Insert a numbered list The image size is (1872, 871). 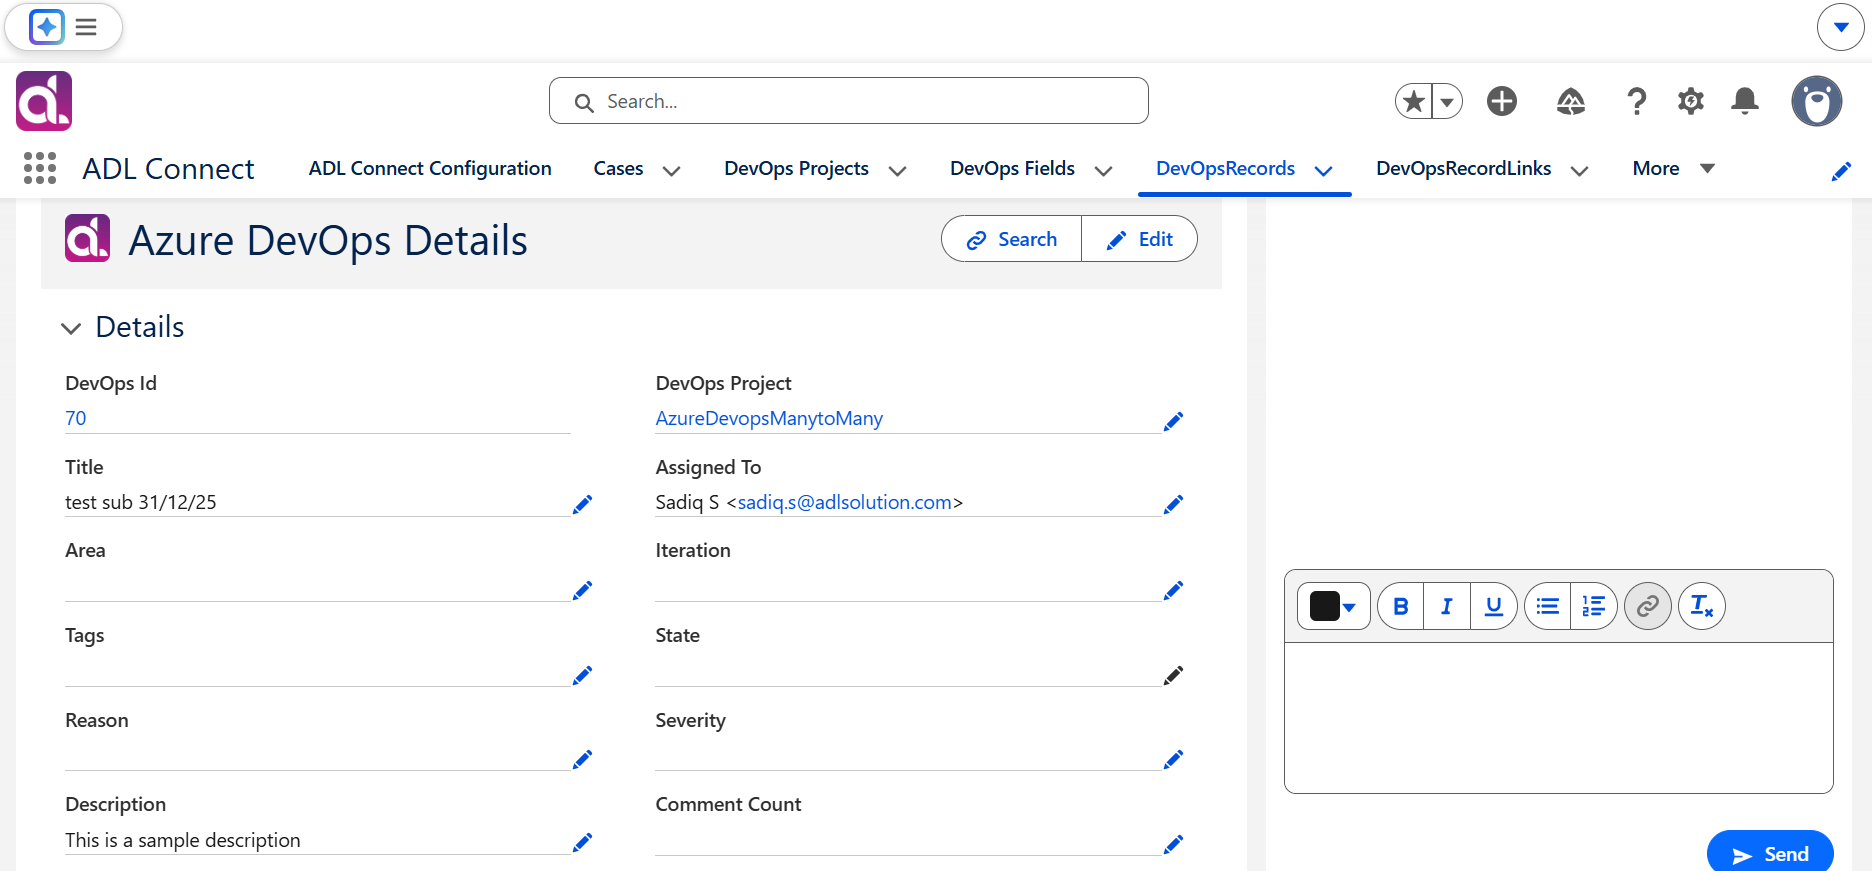(1594, 606)
